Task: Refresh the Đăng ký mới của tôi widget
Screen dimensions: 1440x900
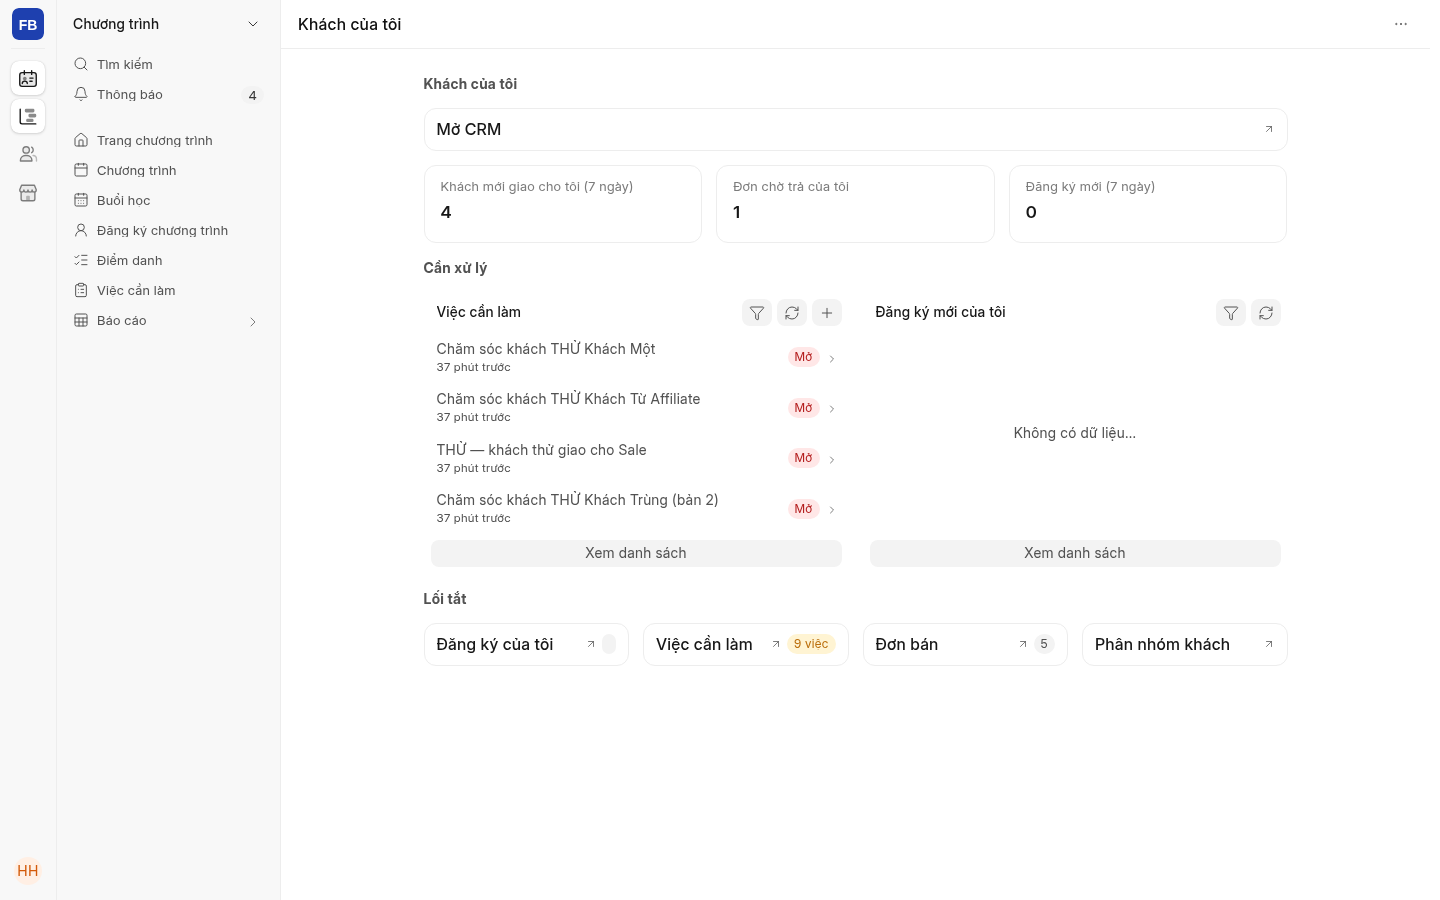Action: tap(1266, 313)
